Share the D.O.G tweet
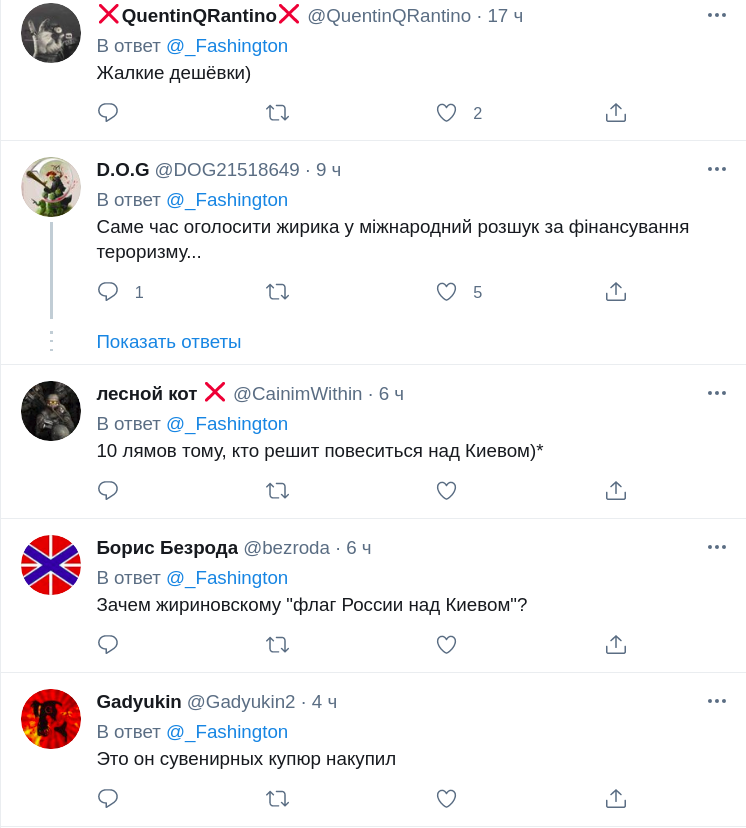This screenshot has width=746, height=828. coord(616,292)
